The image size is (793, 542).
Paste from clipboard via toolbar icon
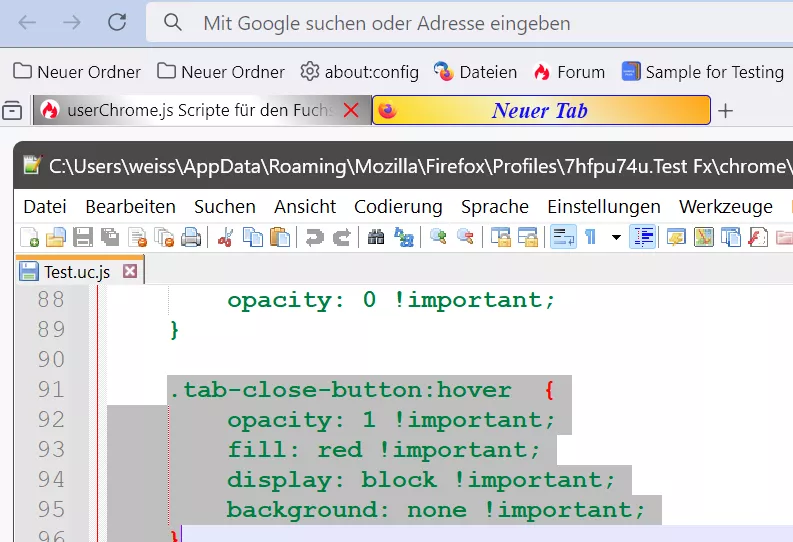280,237
